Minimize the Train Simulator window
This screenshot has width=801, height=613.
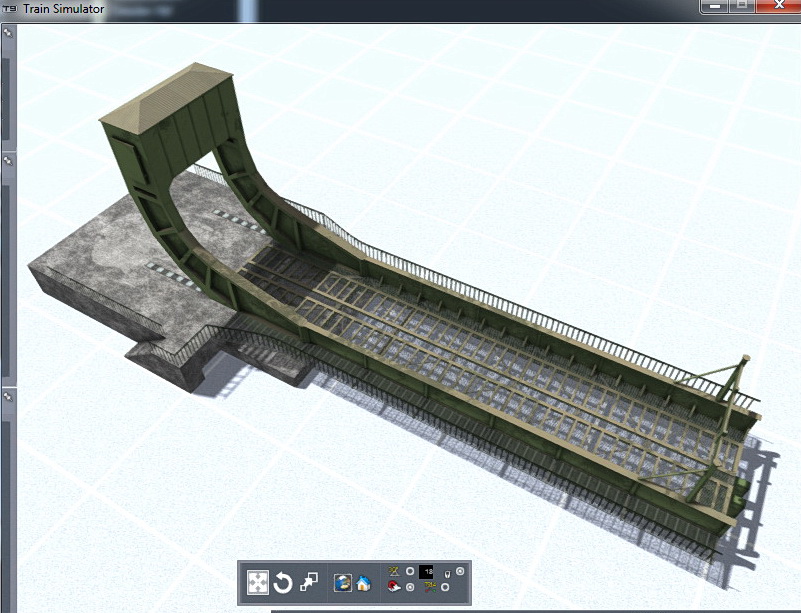(715, 6)
